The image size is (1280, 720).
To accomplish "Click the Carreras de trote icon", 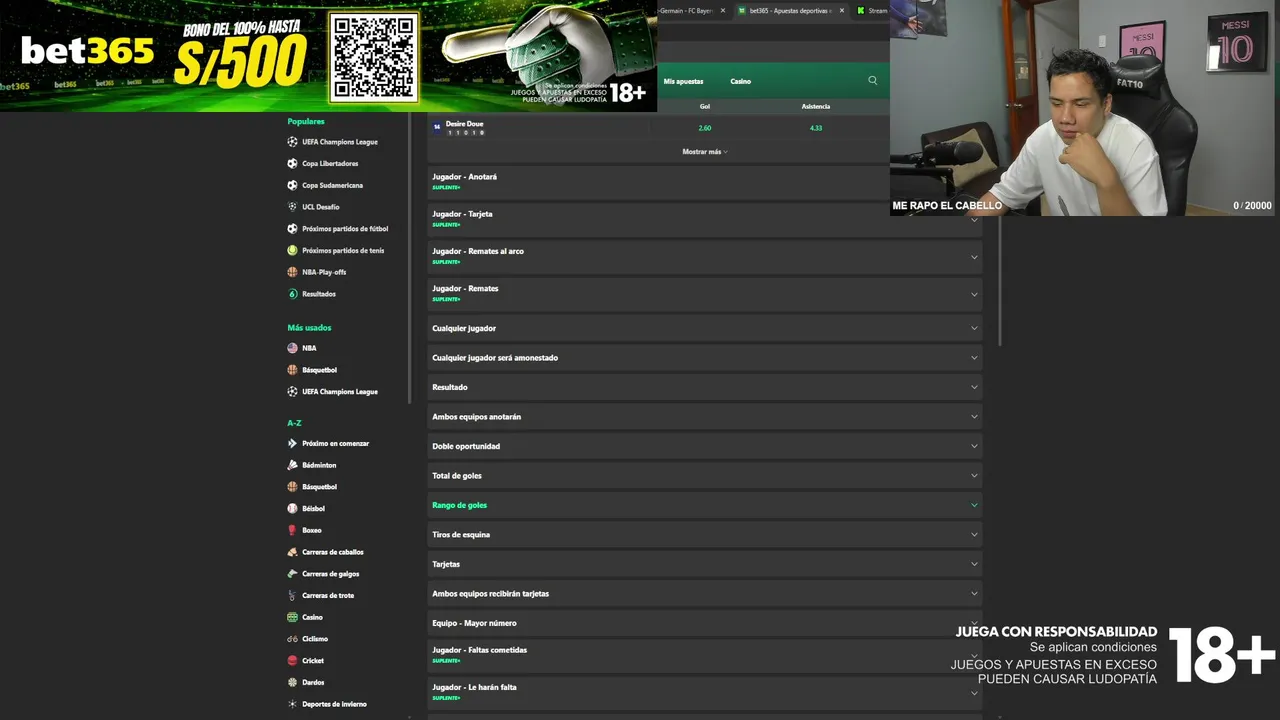I will pos(292,595).
